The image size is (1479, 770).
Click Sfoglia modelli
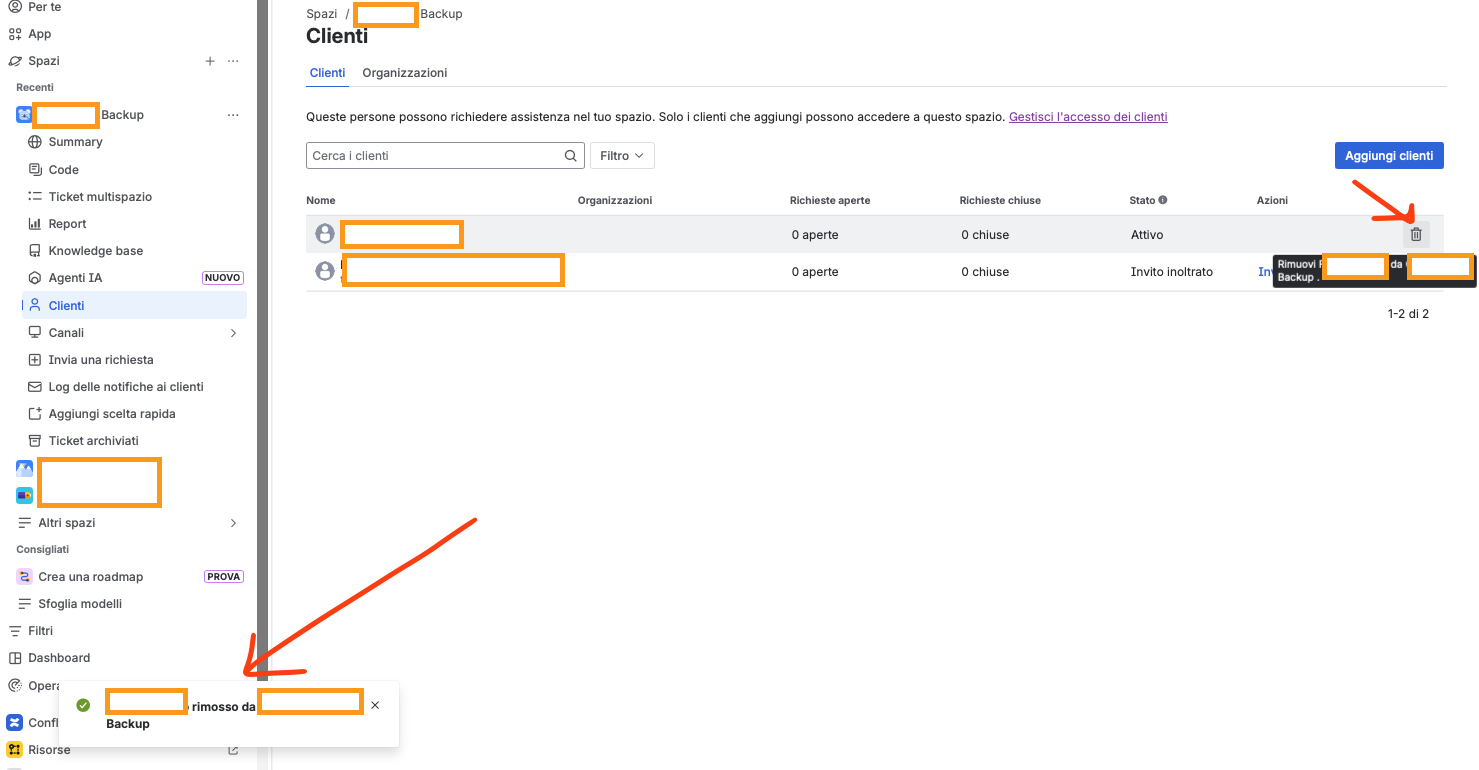(80, 604)
